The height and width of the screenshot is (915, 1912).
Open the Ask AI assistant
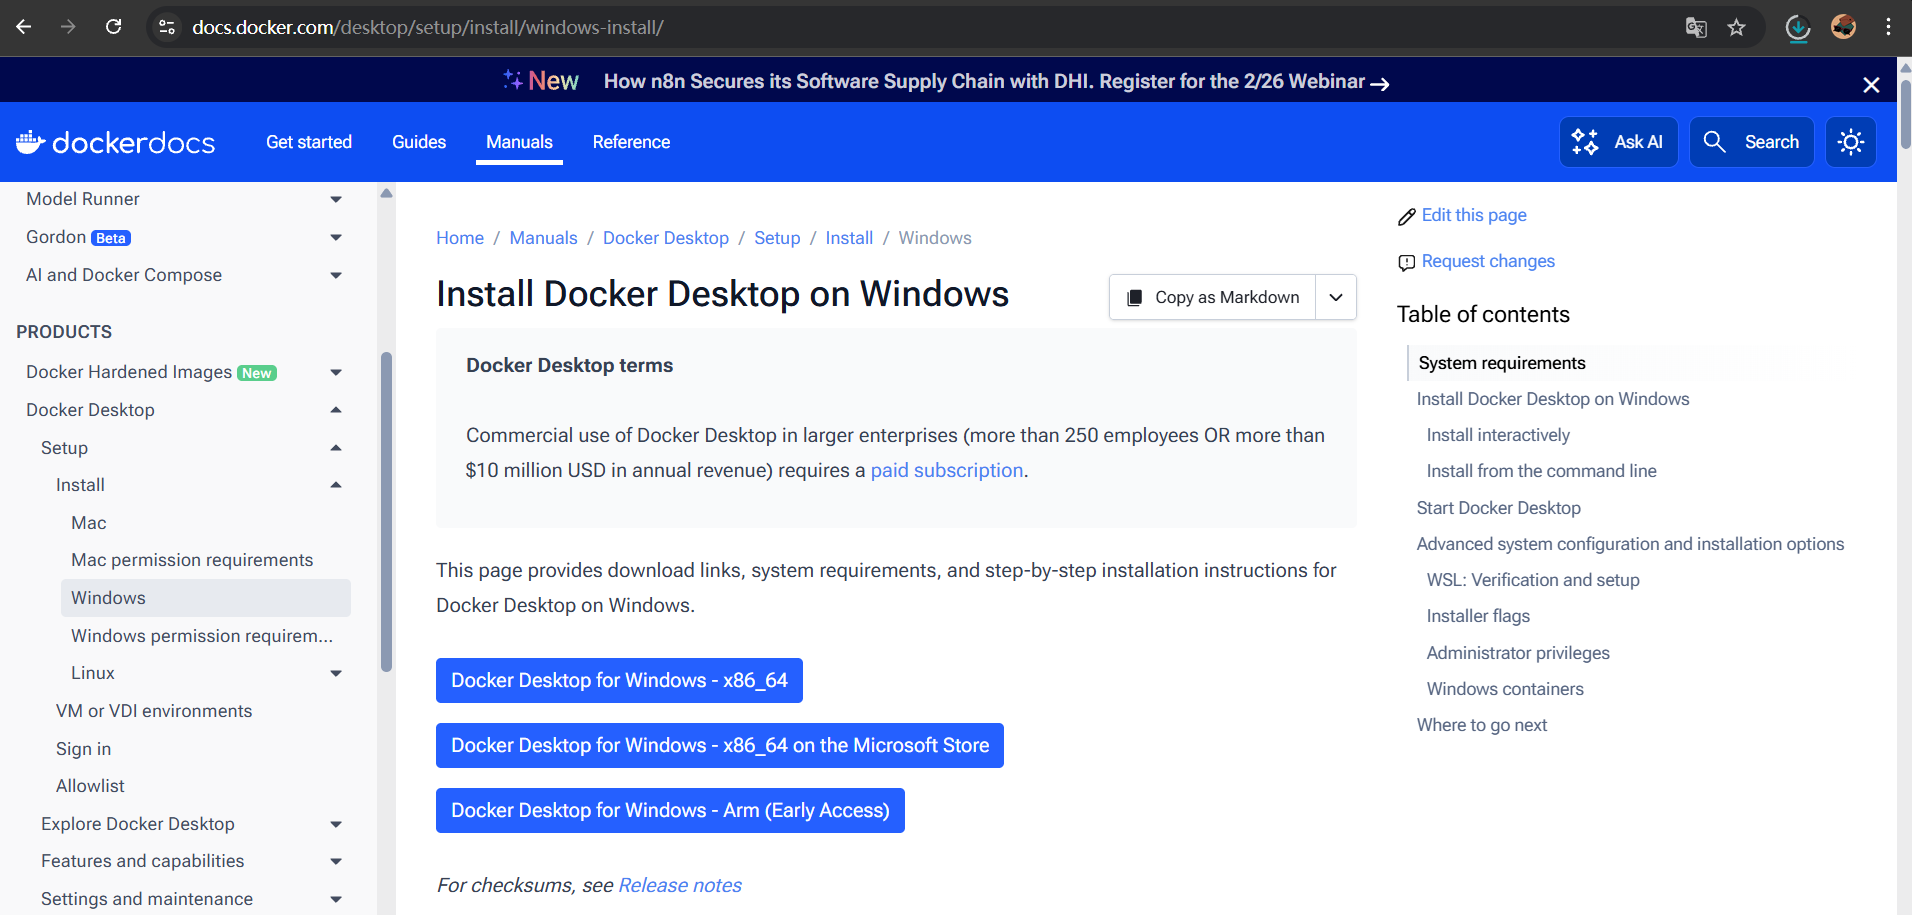[1618, 142]
